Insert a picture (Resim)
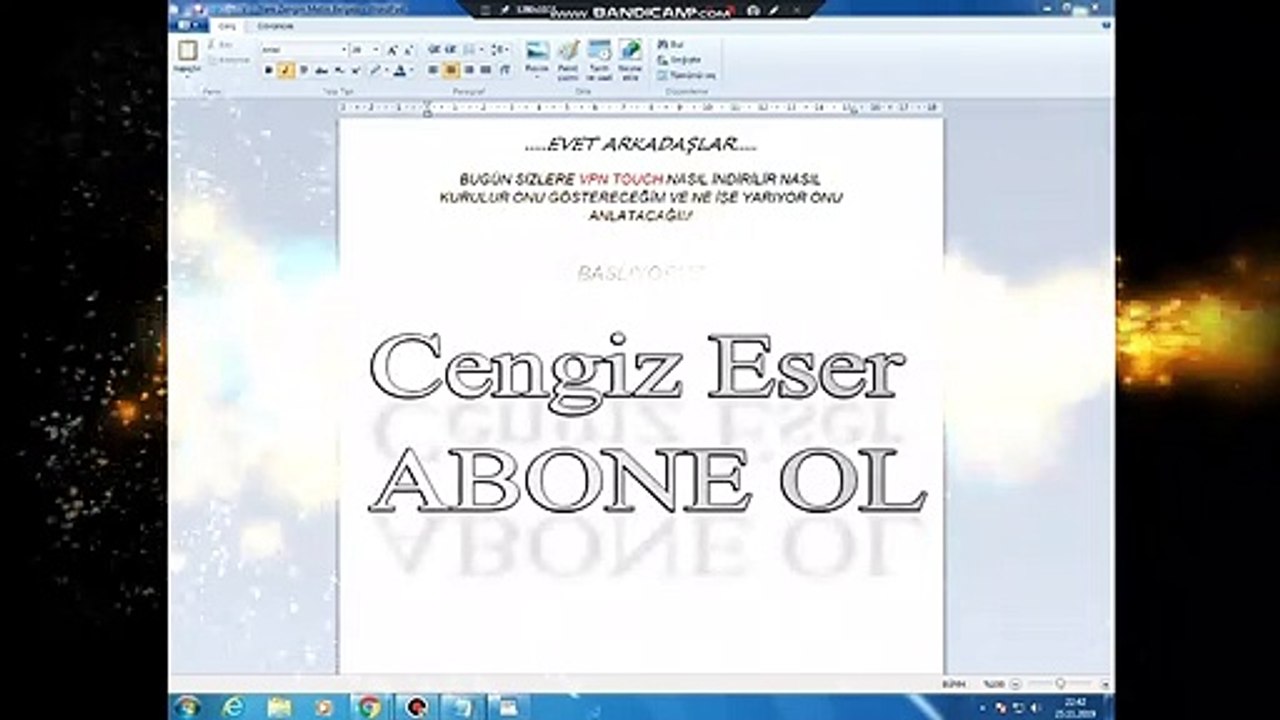 [537, 58]
